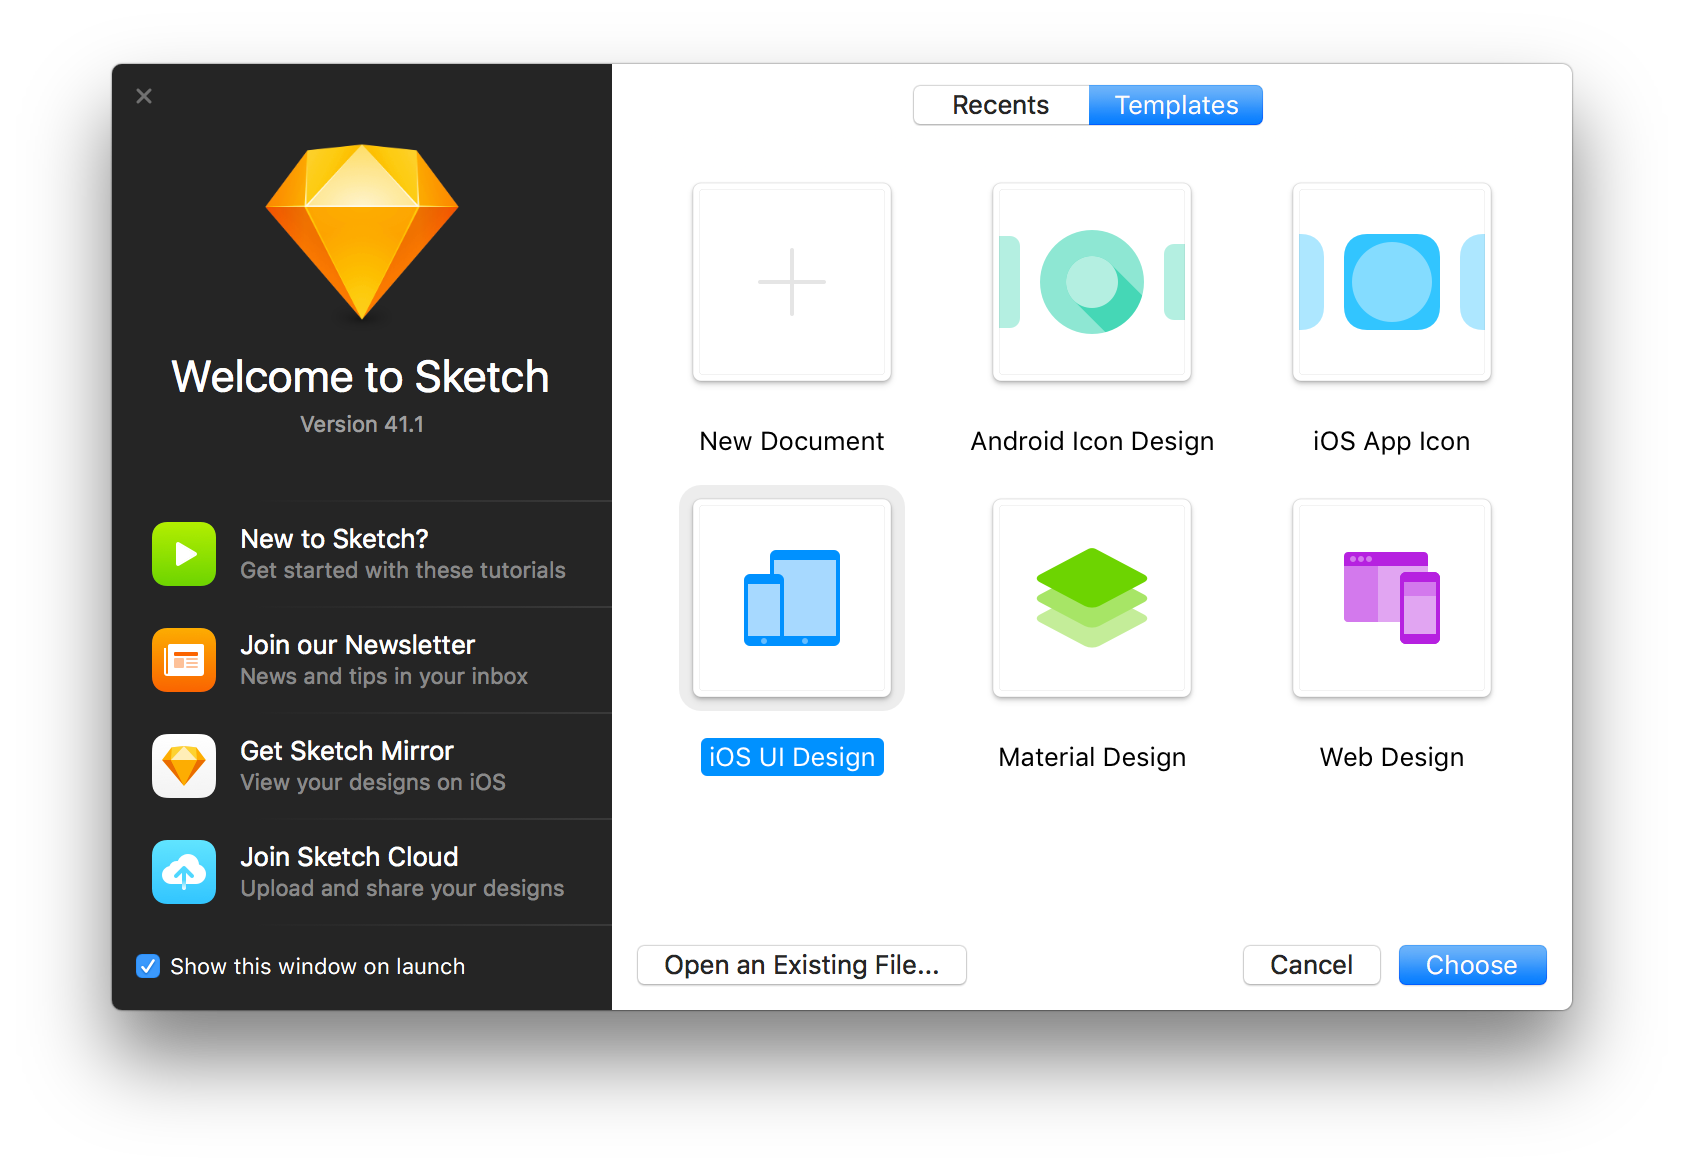The width and height of the screenshot is (1684, 1170).
Task: Close the welcome window with the X
Action: coord(144,96)
